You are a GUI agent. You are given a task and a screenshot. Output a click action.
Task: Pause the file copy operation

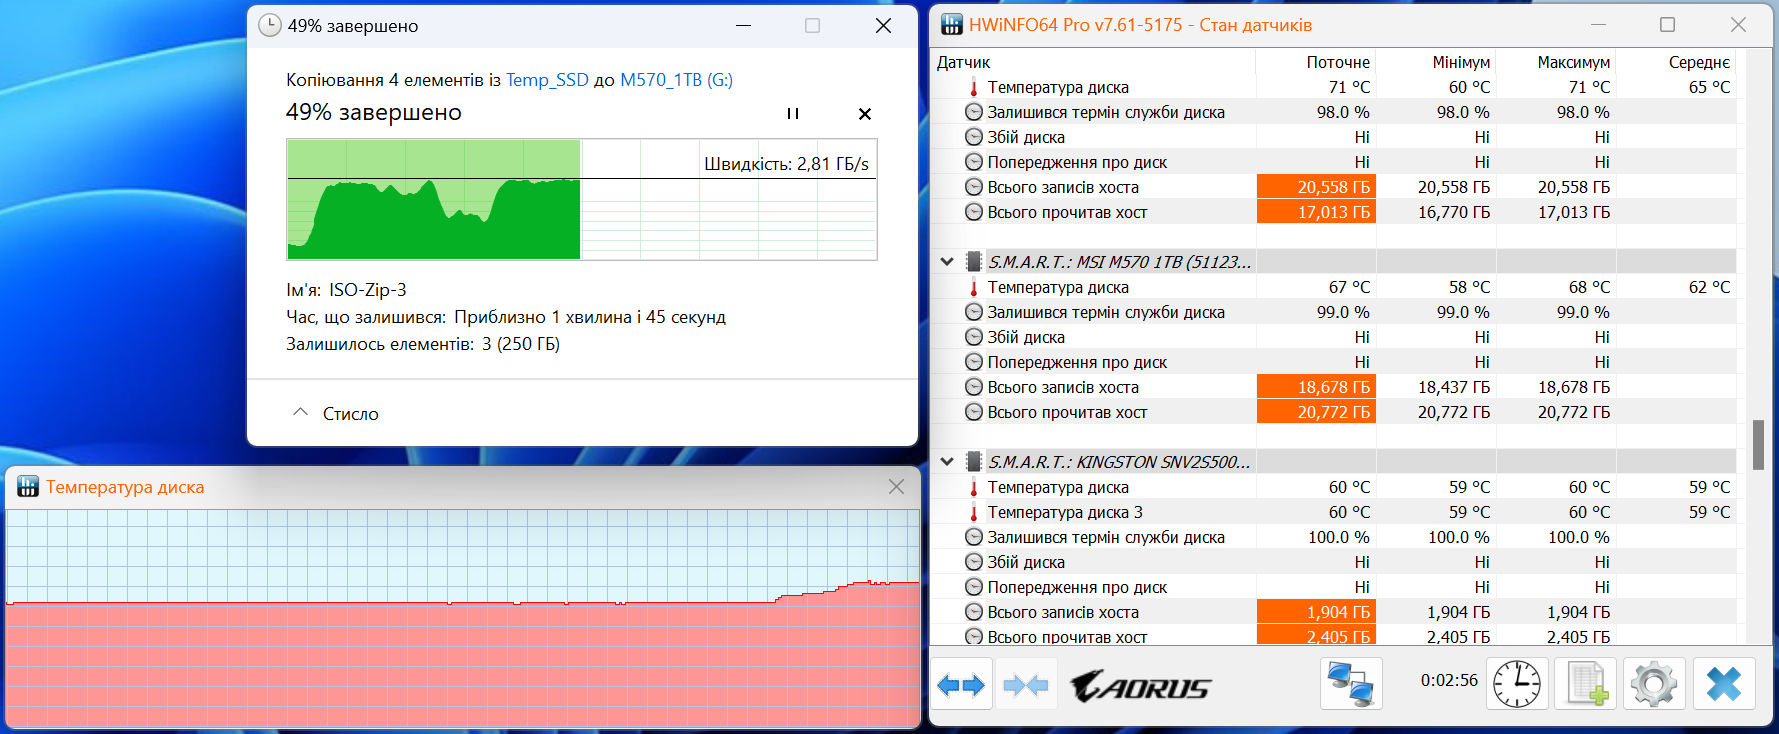793,114
